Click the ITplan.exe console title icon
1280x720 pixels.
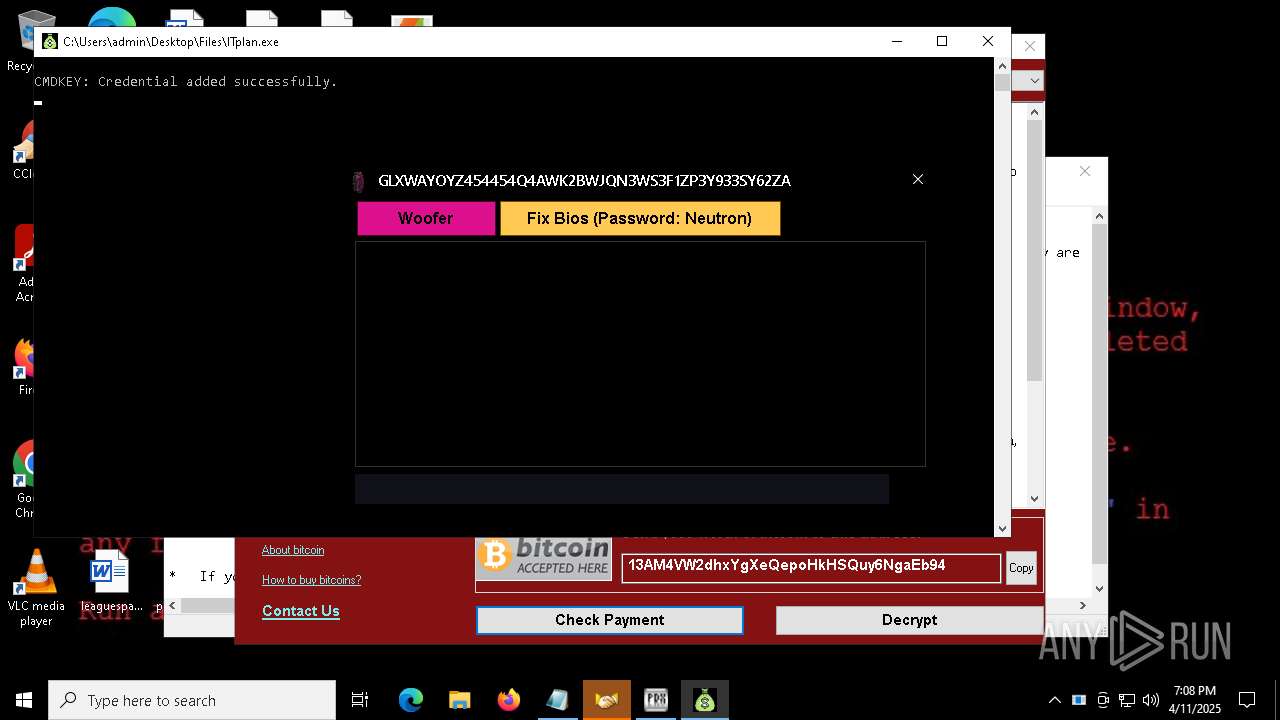(49, 42)
